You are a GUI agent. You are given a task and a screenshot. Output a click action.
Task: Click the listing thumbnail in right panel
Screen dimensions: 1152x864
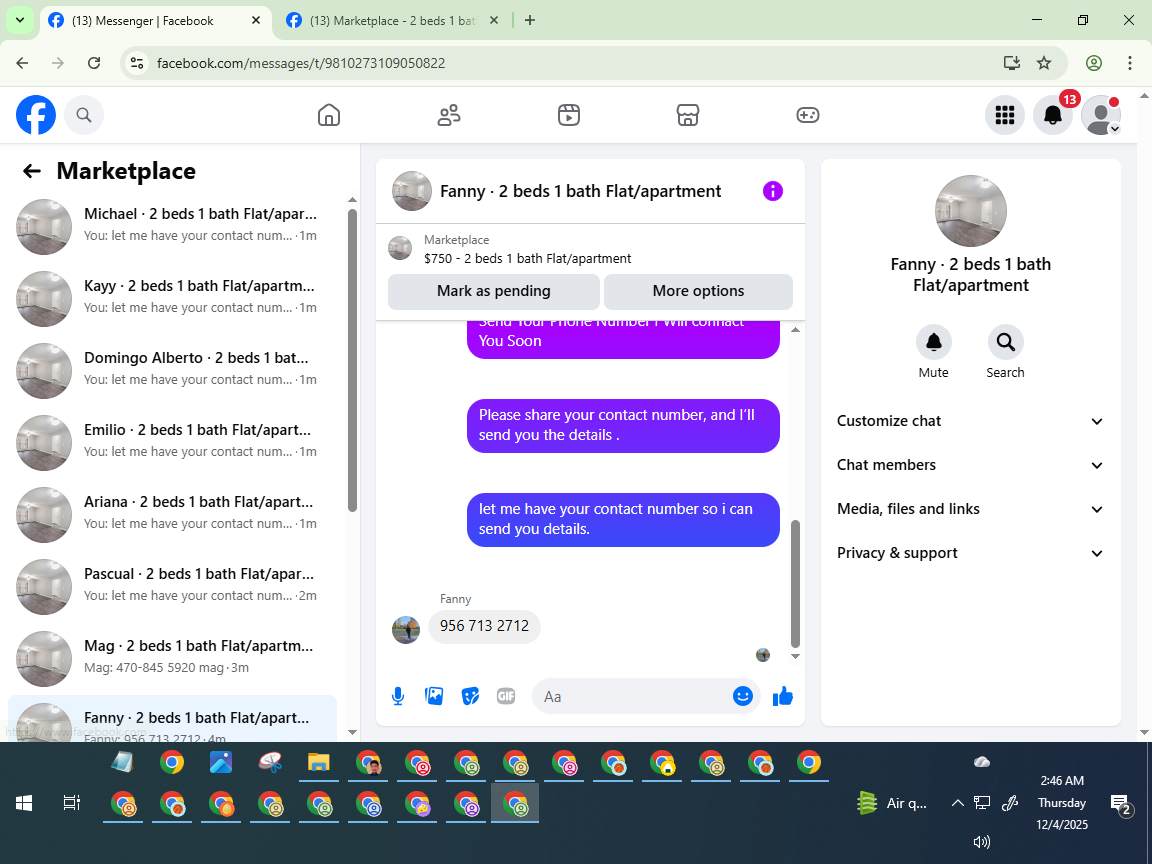point(971,211)
